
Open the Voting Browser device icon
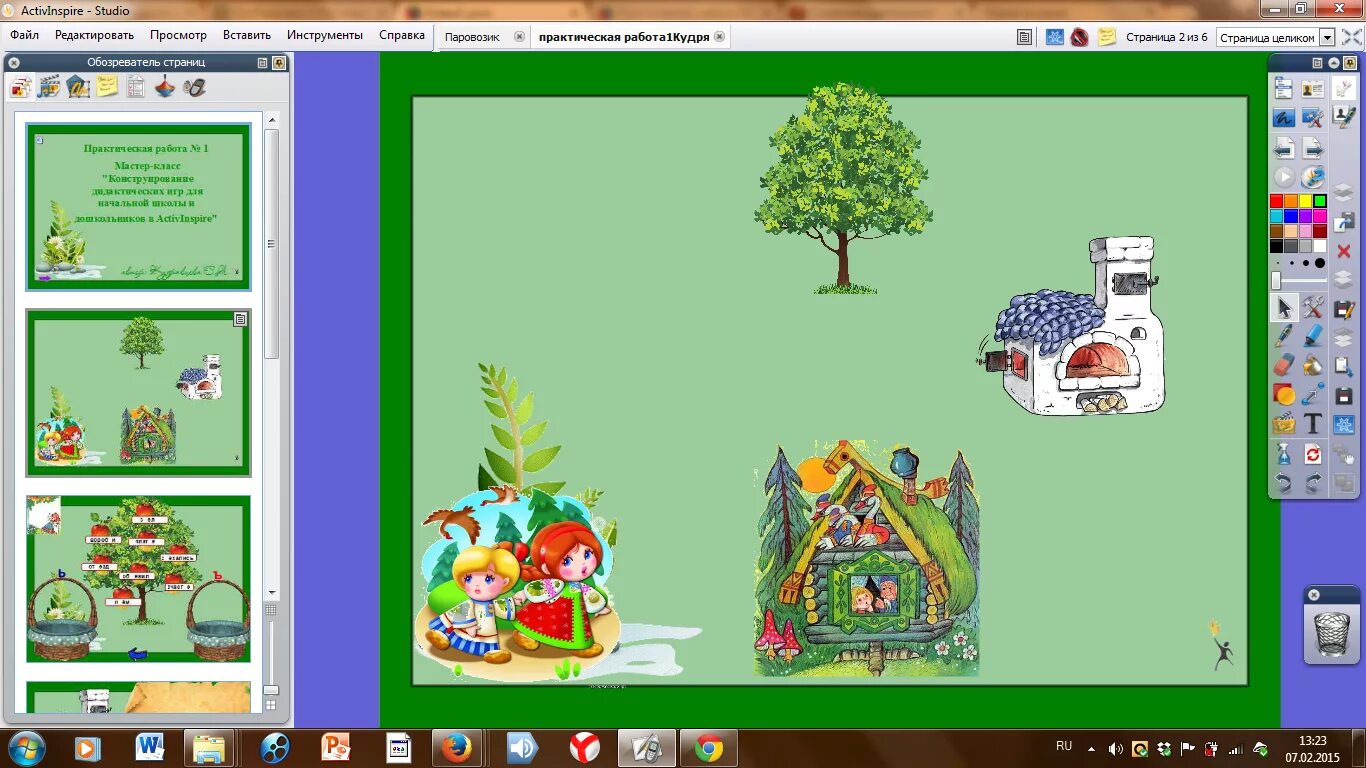(x=194, y=87)
